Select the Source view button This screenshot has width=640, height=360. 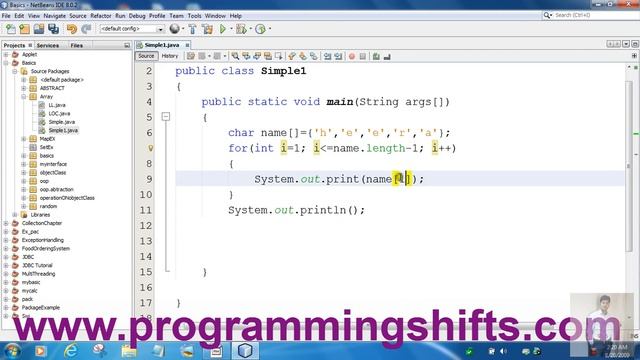(x=146, y=56)
